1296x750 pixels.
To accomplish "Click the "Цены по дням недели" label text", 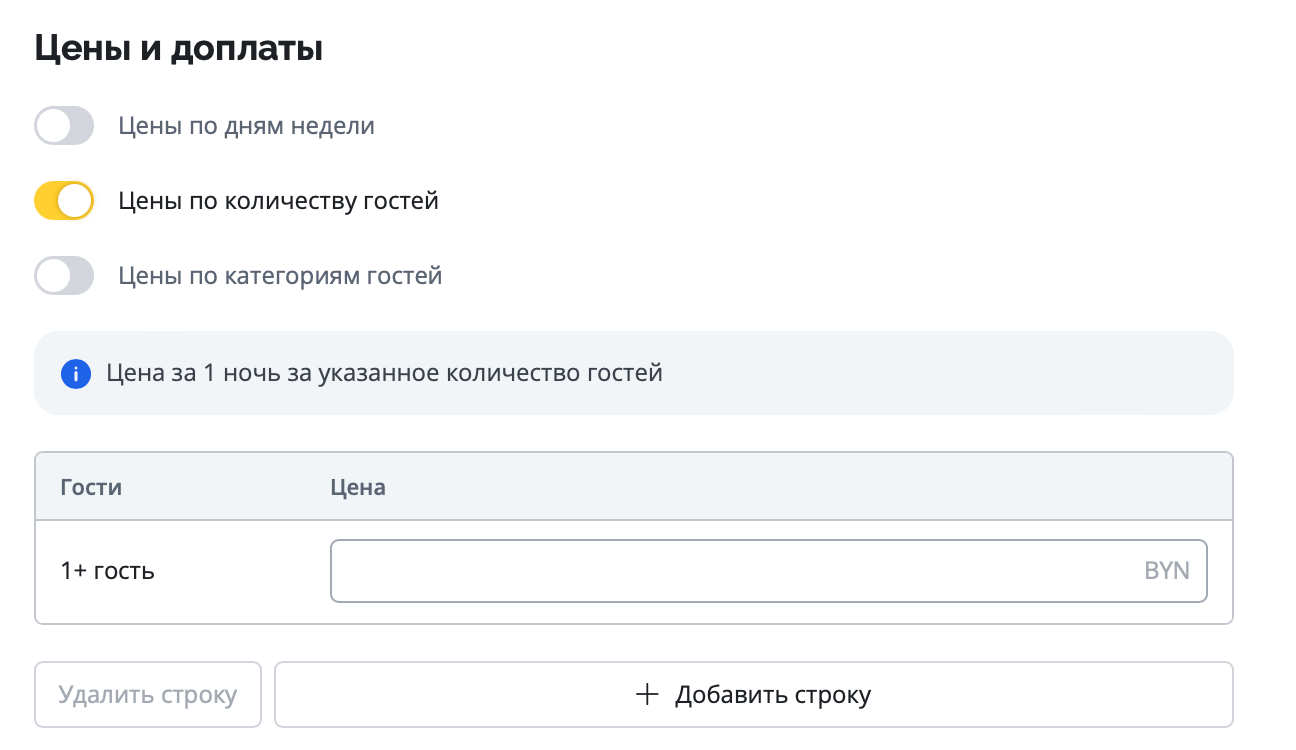I will coord(246,127).
